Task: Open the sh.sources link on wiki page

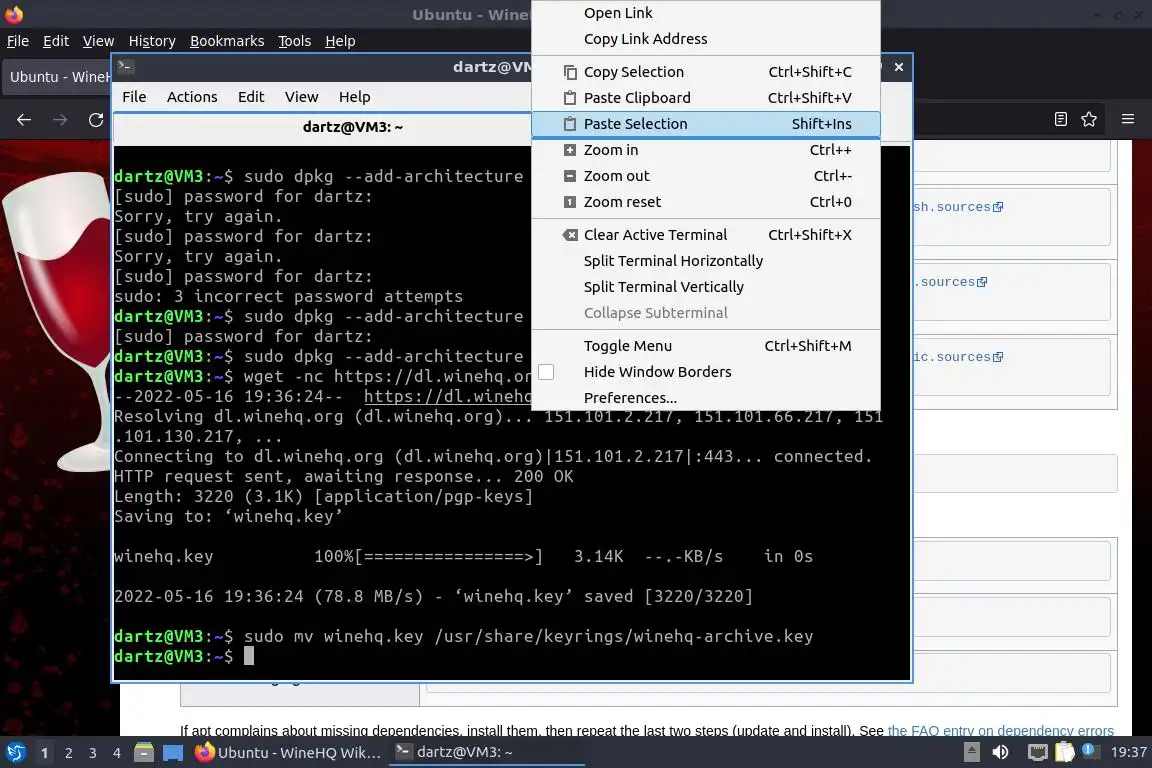Action: [957, 207]
